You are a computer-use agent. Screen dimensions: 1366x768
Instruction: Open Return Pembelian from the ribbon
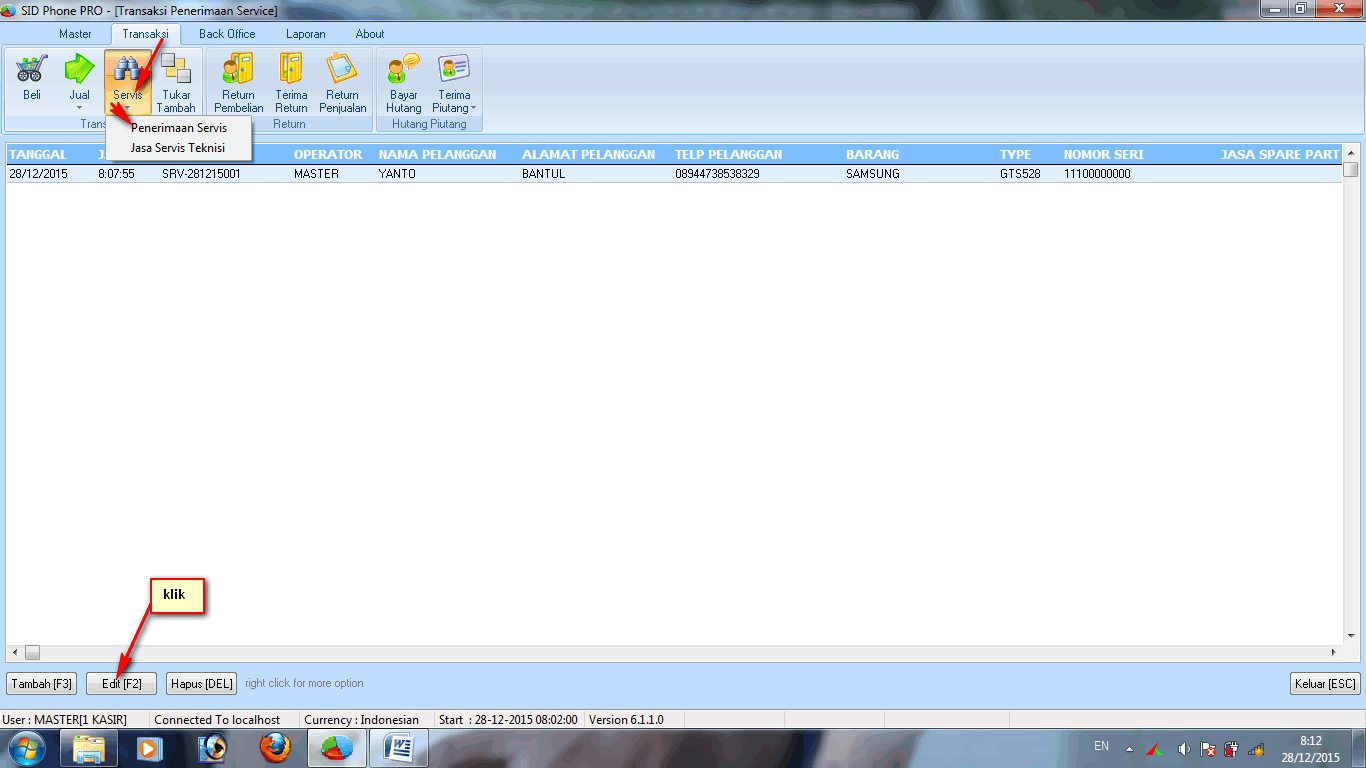tap(238, 72)
